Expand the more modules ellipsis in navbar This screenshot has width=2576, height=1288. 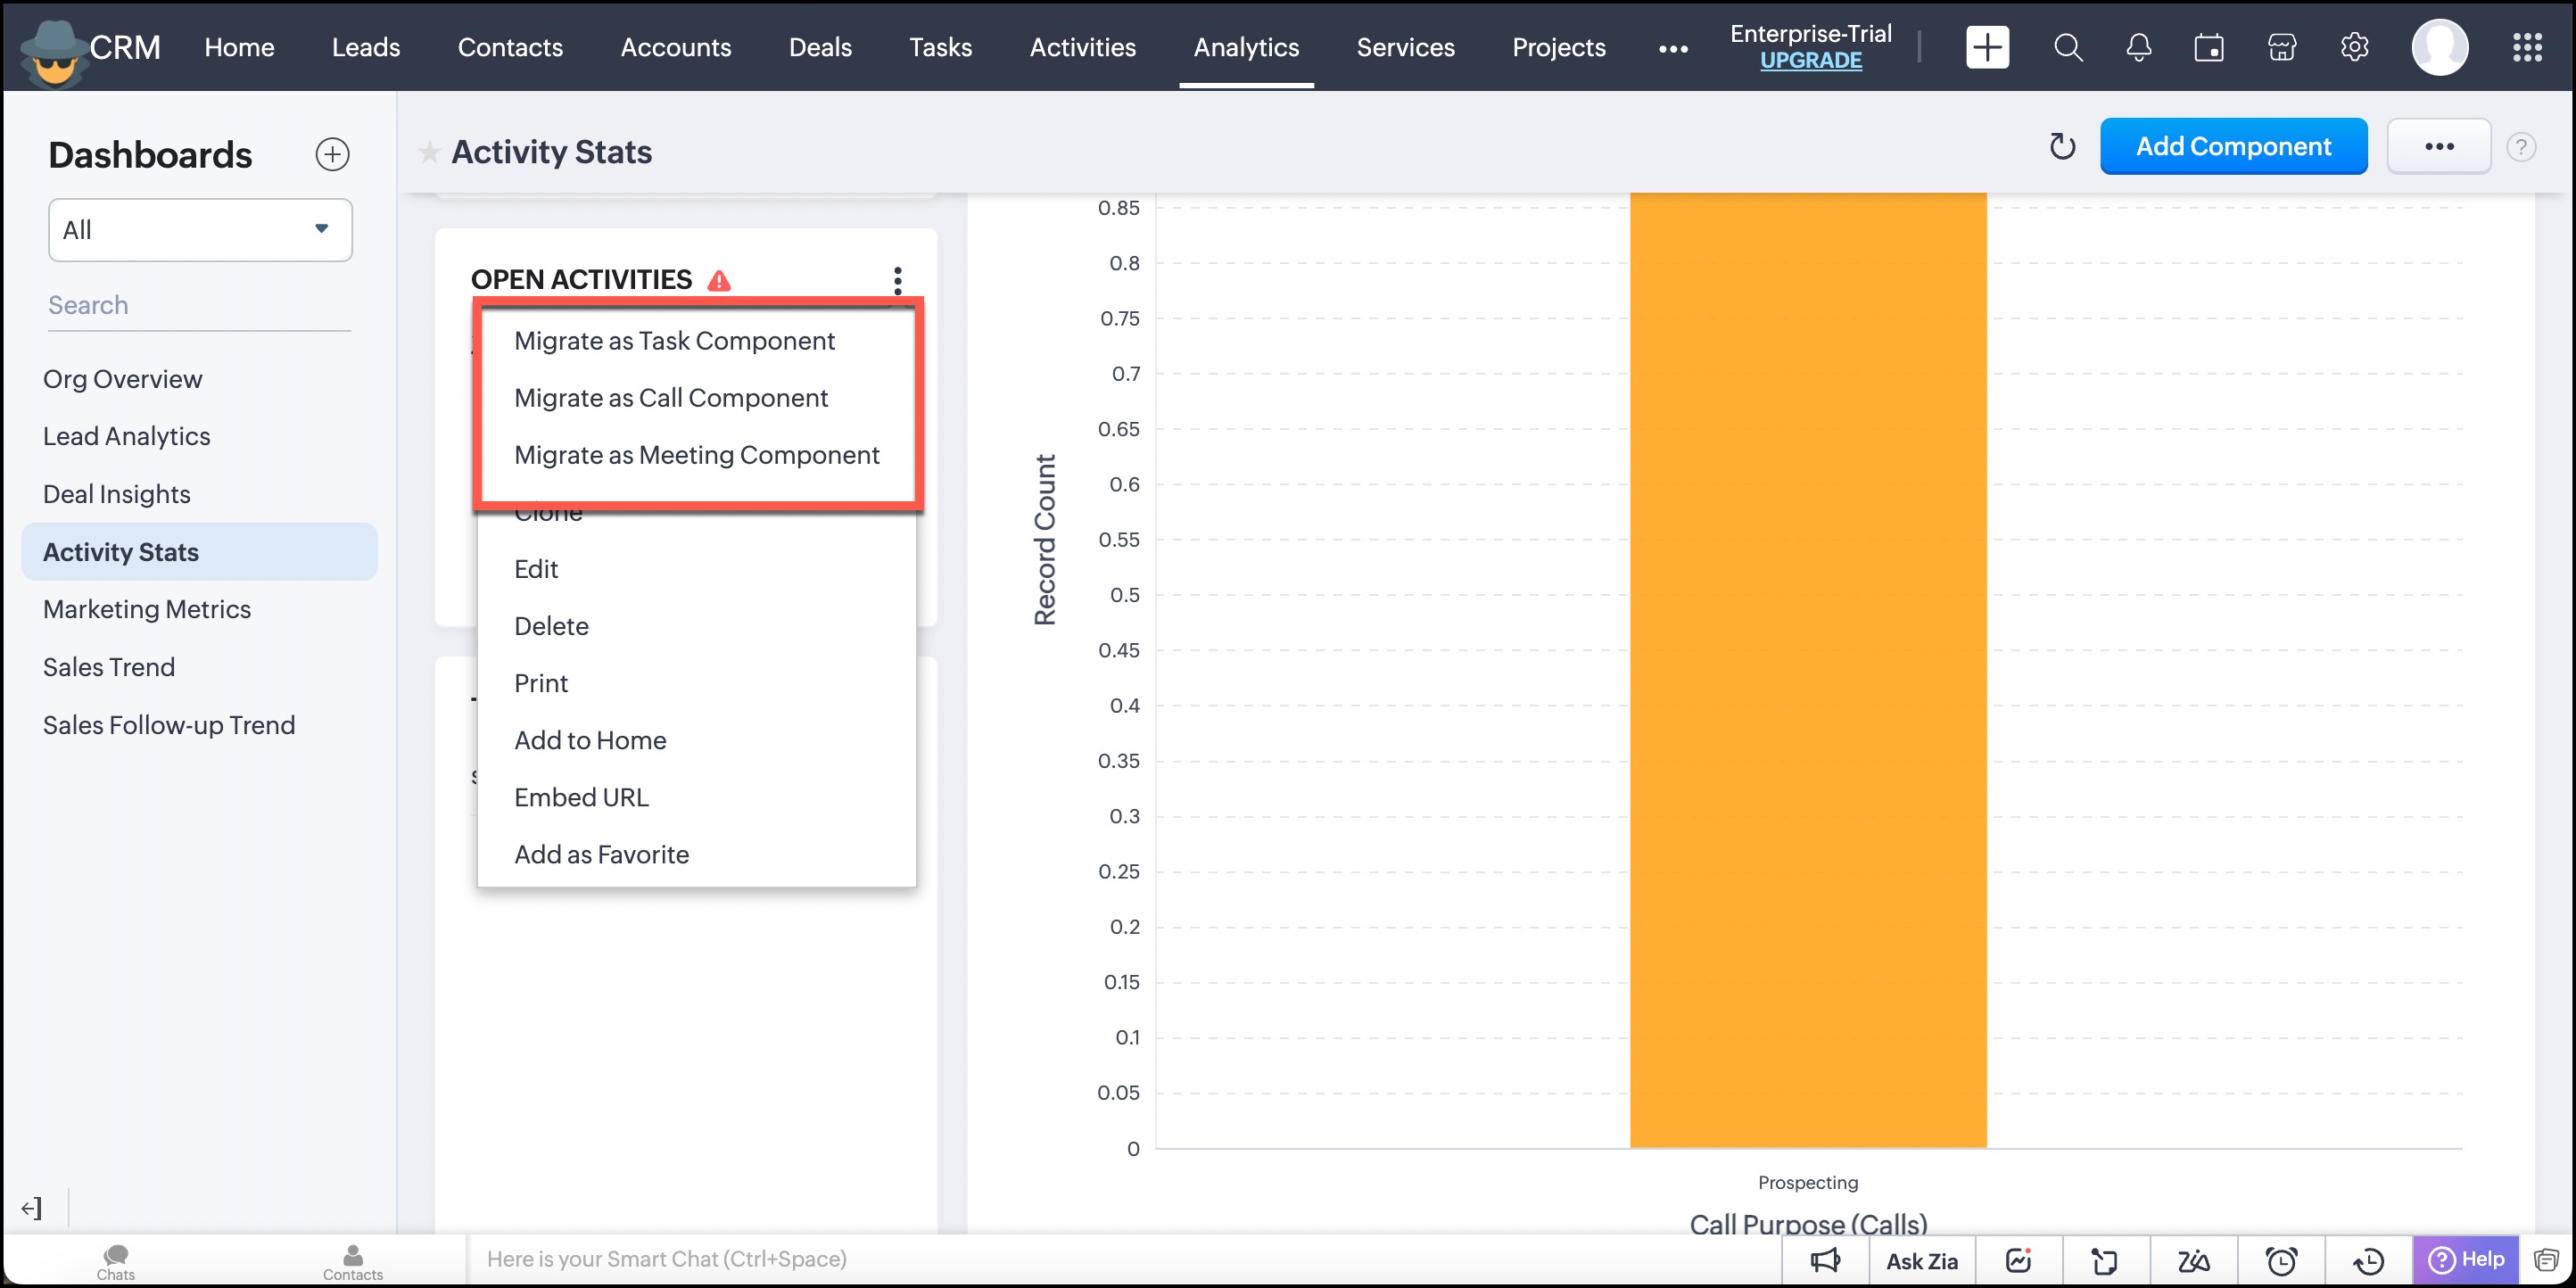click(x=1672, y=48)
